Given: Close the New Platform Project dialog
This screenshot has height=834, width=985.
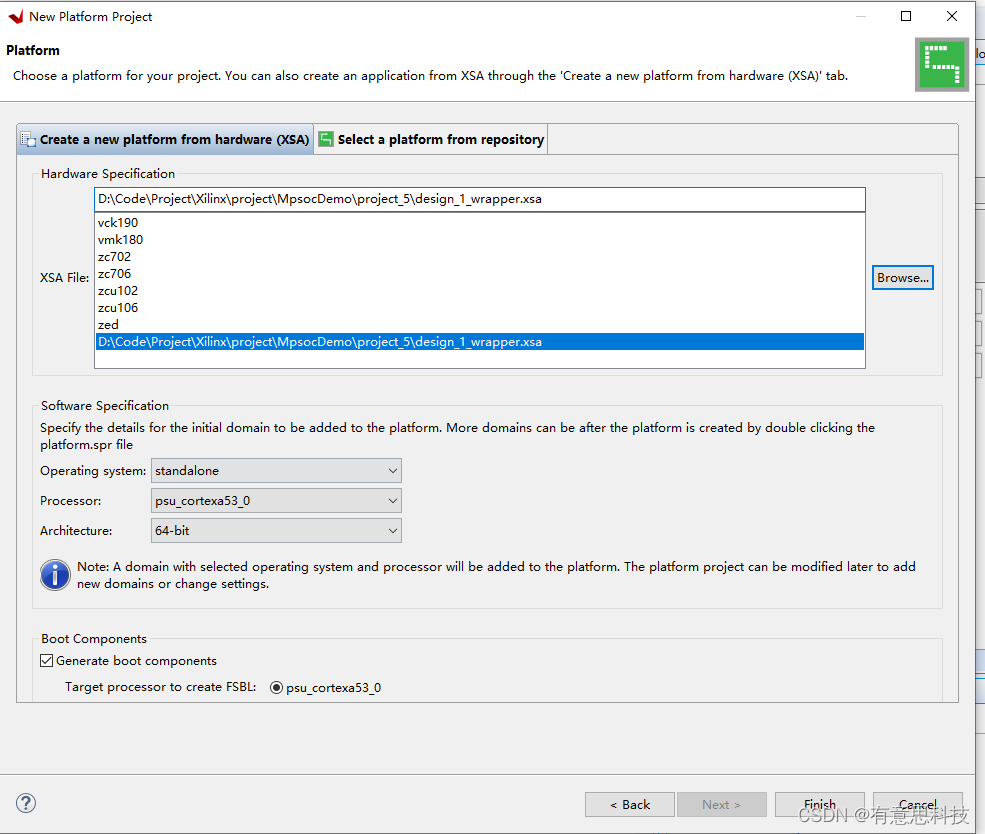Looking at the screenshot, I should (x=952, y=16).
